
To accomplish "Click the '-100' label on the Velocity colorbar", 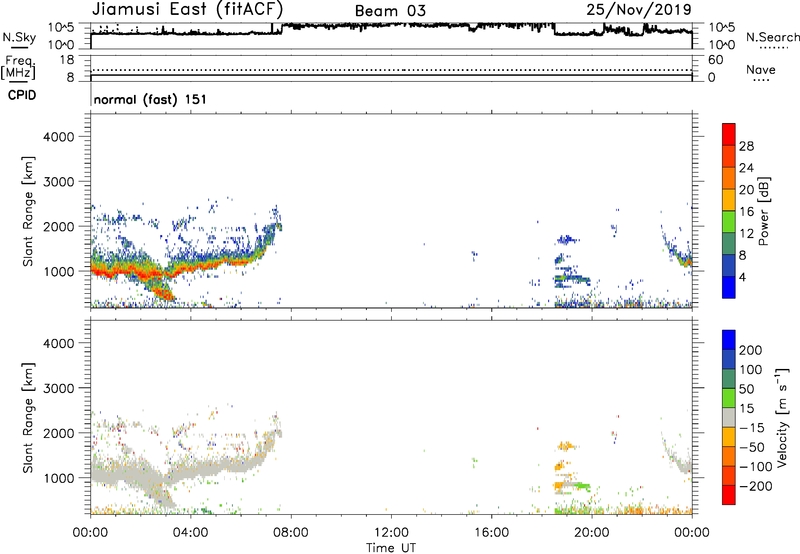I will (x=756, y=466).
